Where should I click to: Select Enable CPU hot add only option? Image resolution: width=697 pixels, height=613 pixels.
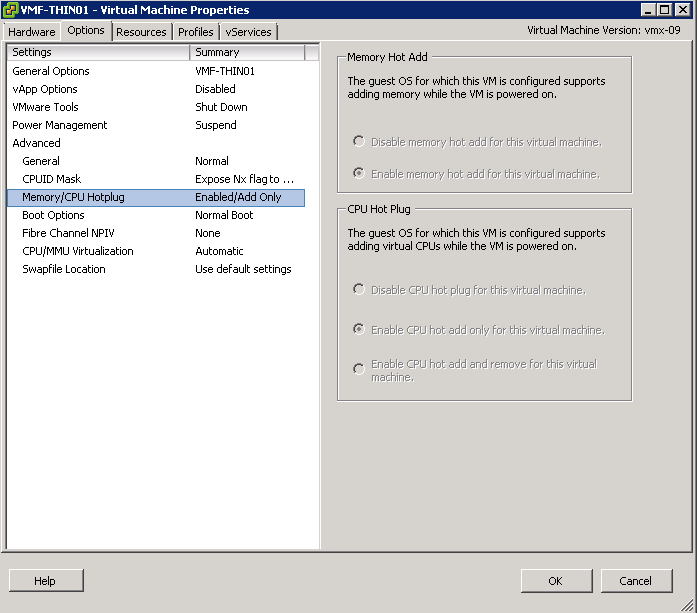point(359,329)
